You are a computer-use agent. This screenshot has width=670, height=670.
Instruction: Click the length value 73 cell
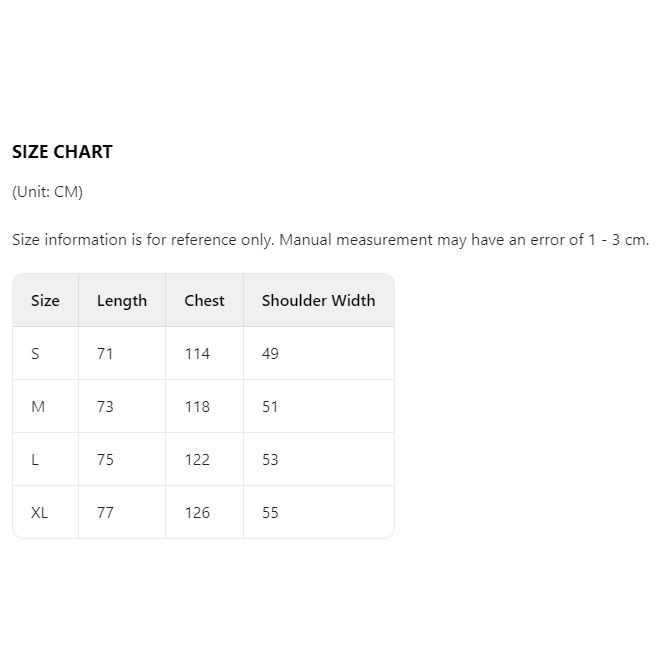point(105,406)
